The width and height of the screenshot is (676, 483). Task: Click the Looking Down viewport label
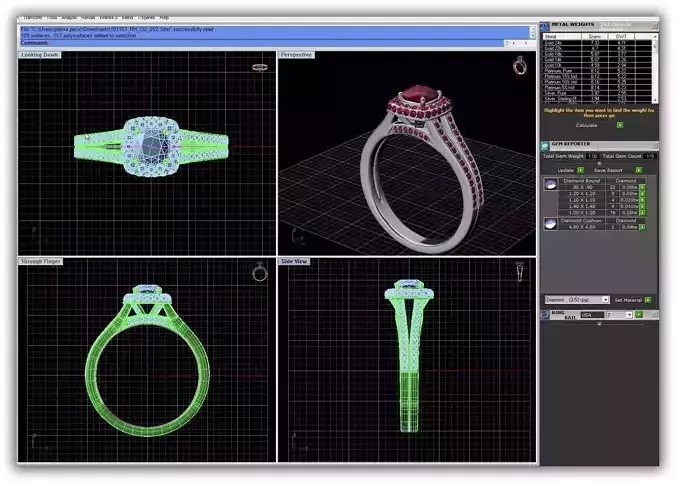(x=40, y=55)
